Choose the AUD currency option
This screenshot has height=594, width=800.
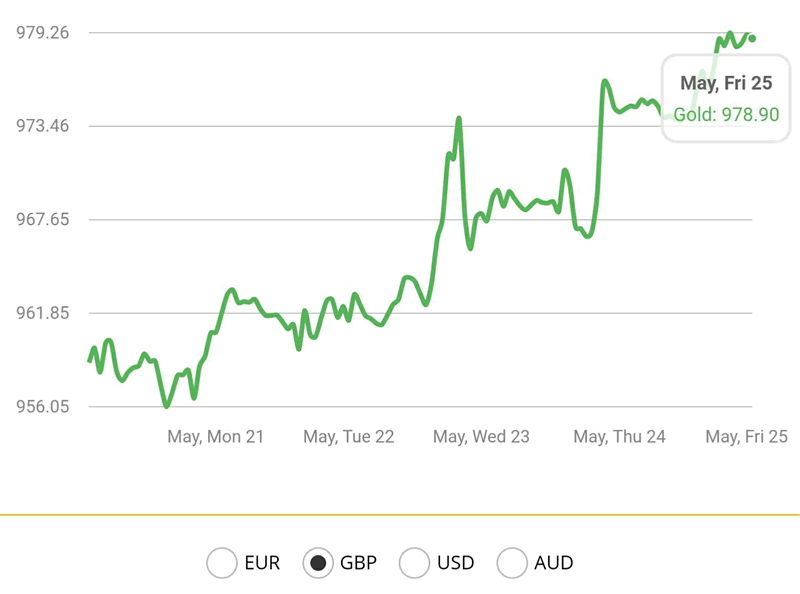(512, 563)
